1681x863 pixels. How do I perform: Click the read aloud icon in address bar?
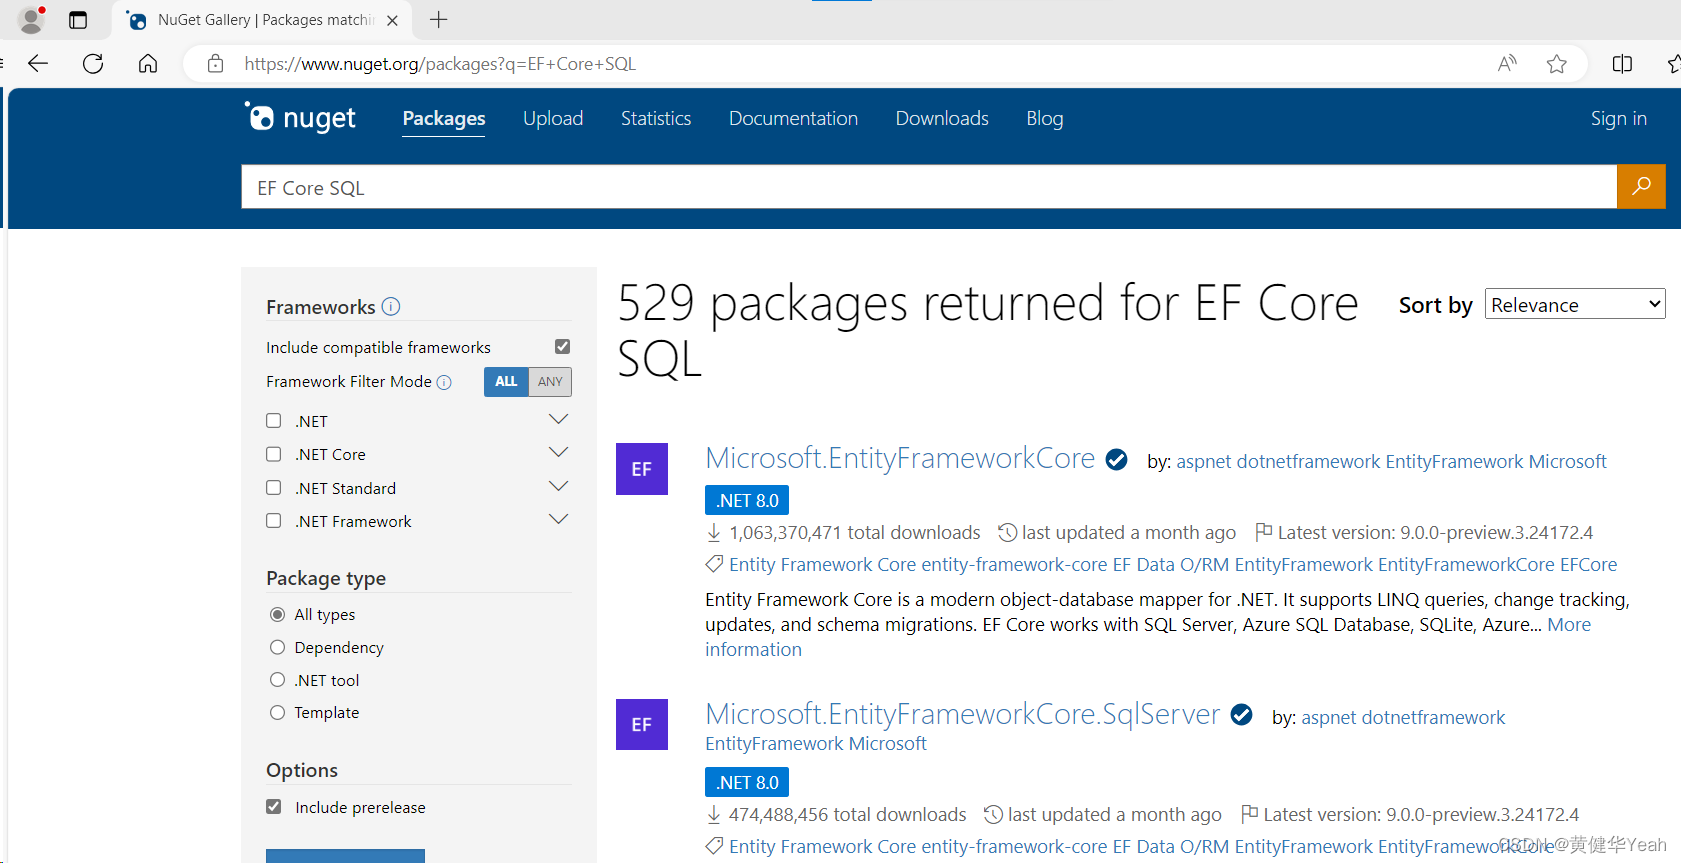(1507, 64)
